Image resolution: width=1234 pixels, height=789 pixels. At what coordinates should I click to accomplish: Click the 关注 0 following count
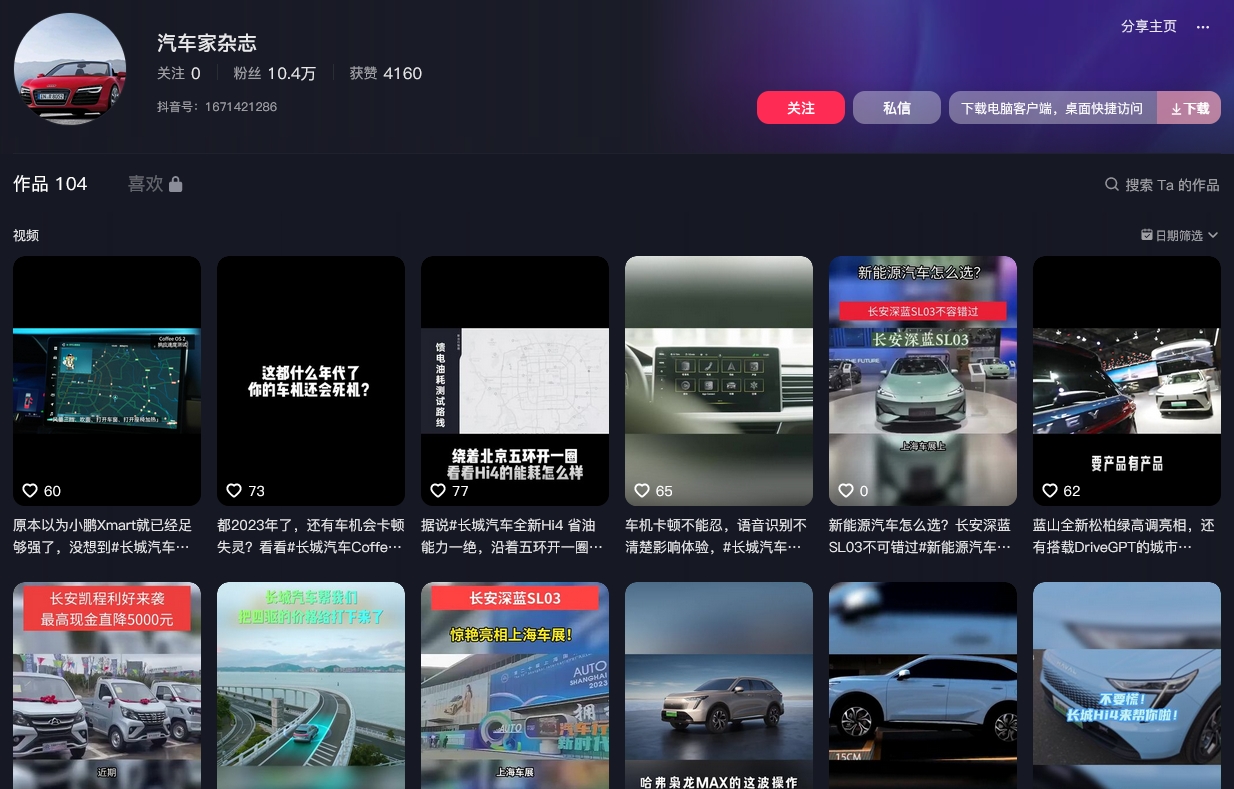(x=179, y=73)
